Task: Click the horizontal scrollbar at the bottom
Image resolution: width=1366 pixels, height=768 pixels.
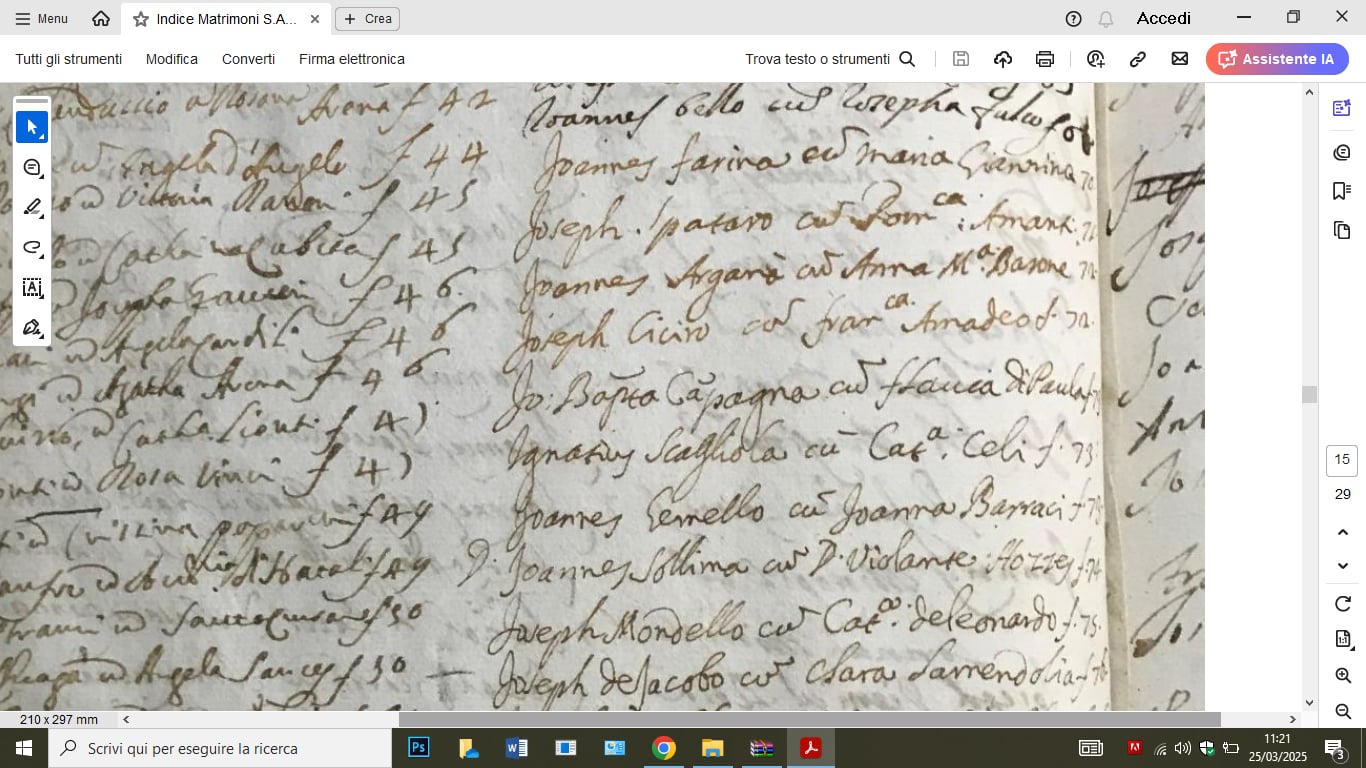Action: click(x=809, y=719)
